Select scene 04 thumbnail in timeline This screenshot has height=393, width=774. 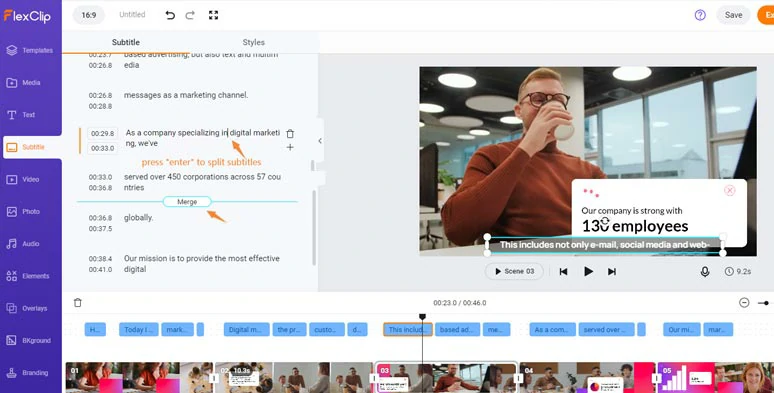[x=587, y=377]
